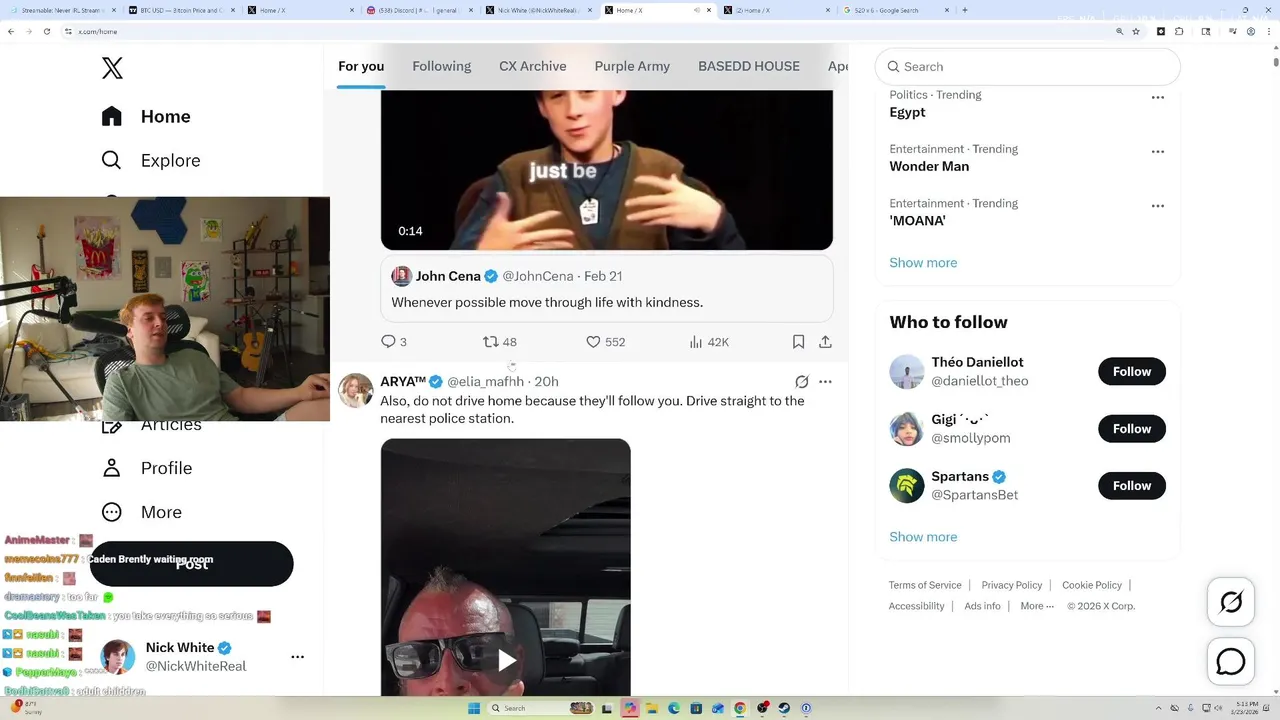Screen dimensions: 1280x720
Task: Open Ads info footer link
Action: 982,606
